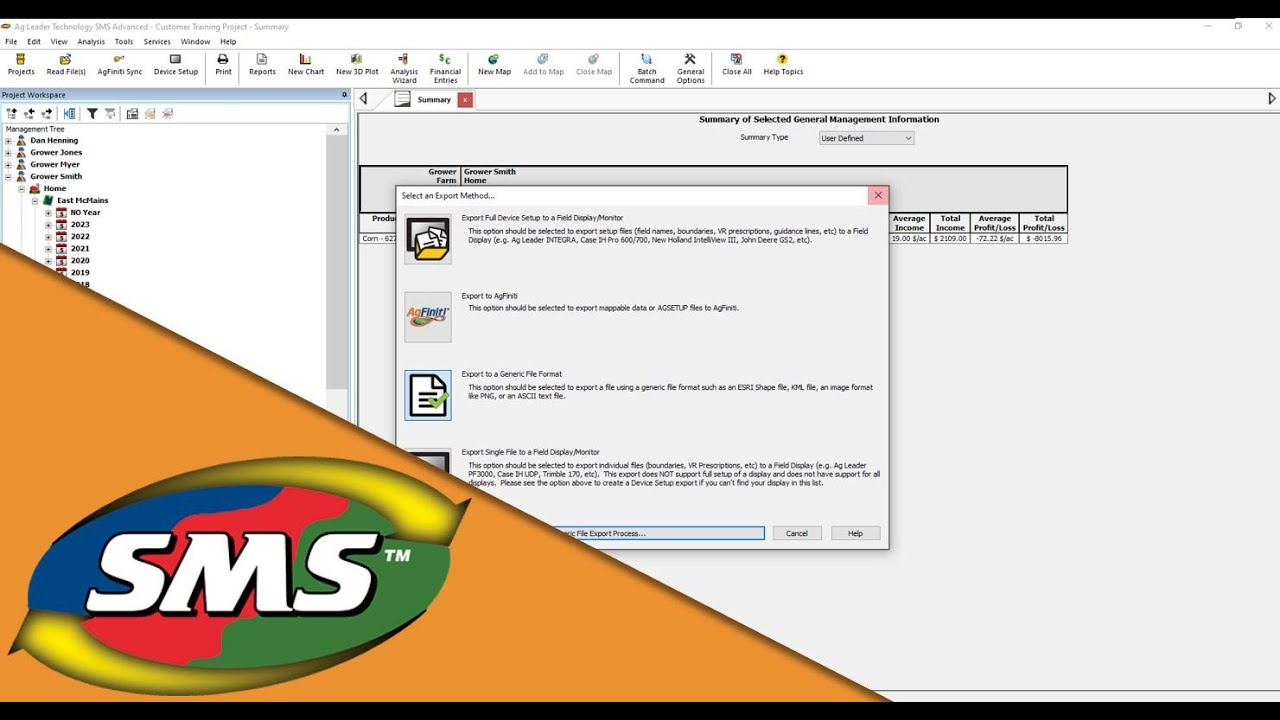Click the blue column-layout icon in Project Workspace

point(69,114)
